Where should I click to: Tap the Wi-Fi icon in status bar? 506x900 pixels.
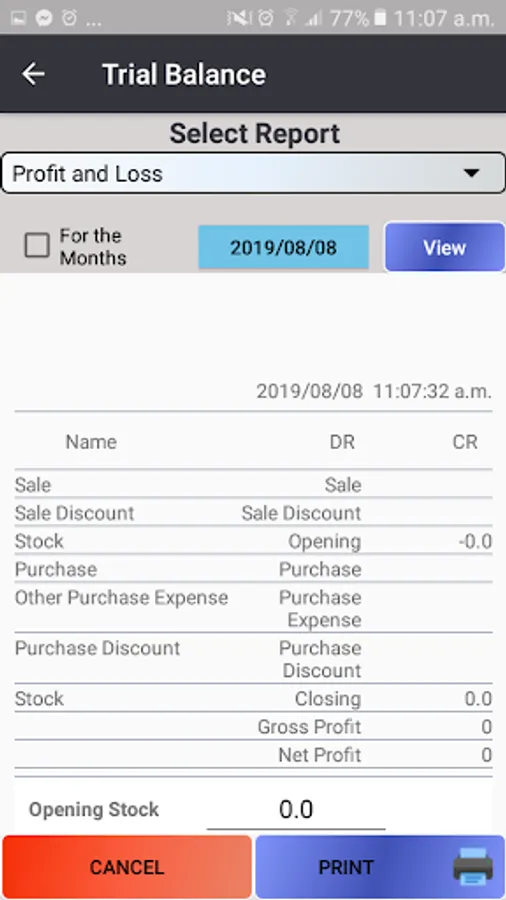coord(291,18)
